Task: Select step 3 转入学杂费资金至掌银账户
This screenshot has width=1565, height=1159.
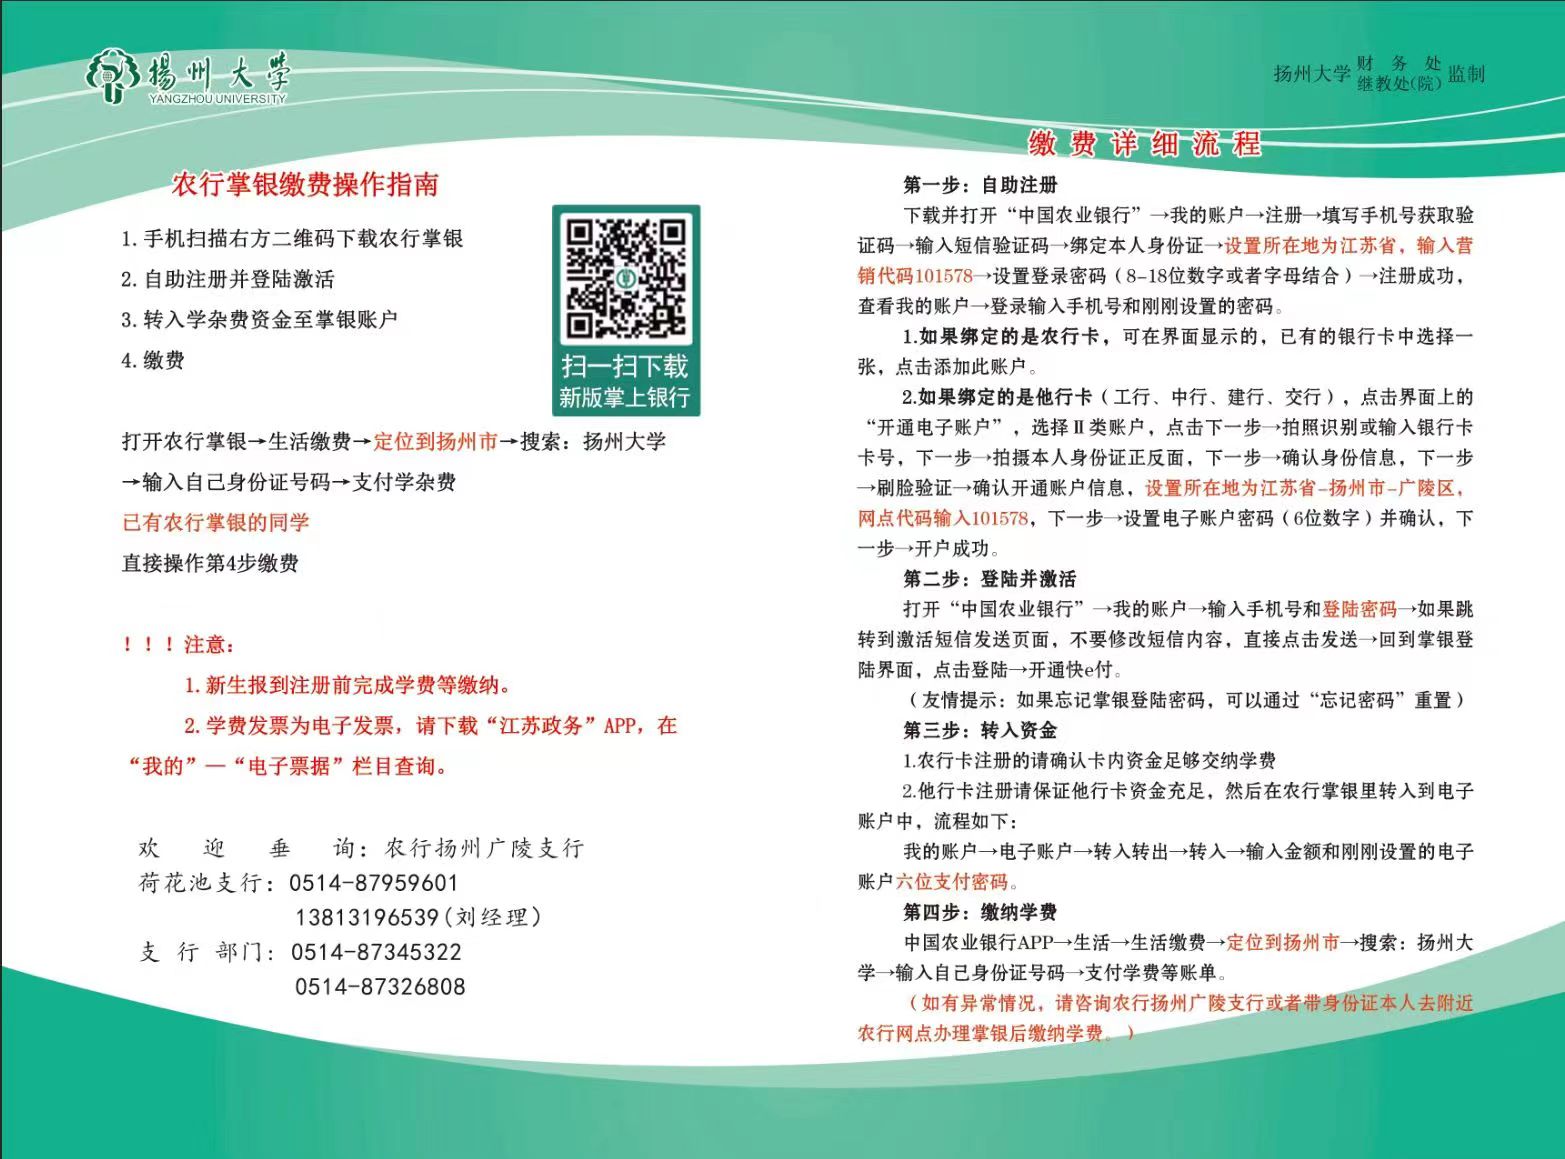Action: tap(260, 320)
